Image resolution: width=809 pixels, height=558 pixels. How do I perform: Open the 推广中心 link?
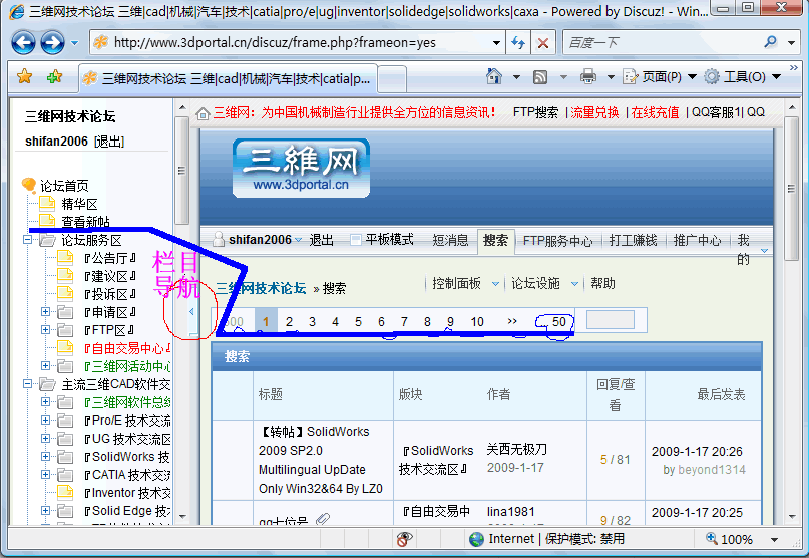[x=697, y=240]
